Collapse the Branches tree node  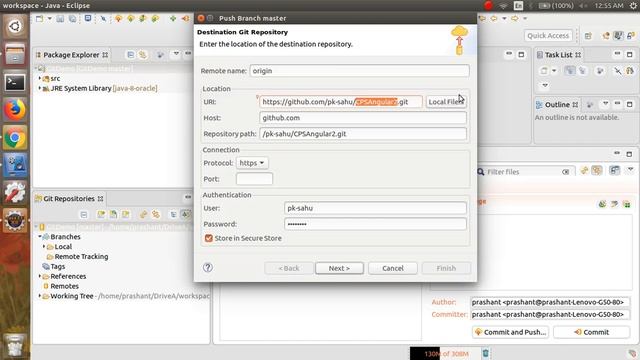click(x=40, y=236)
